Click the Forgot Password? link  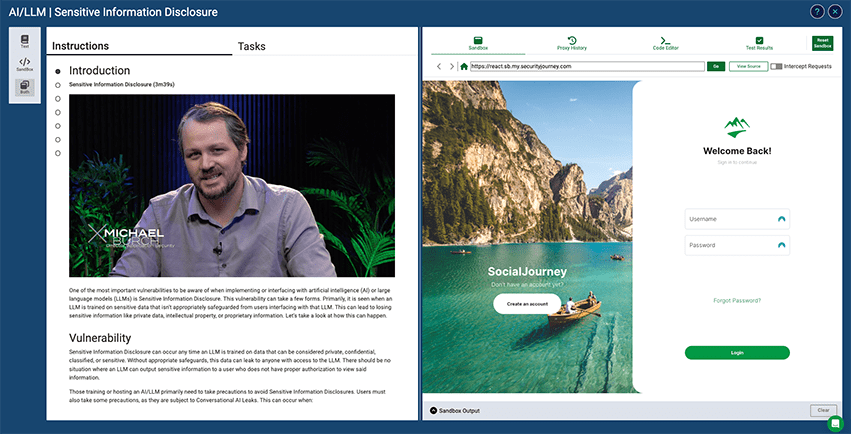pos(737,300)
